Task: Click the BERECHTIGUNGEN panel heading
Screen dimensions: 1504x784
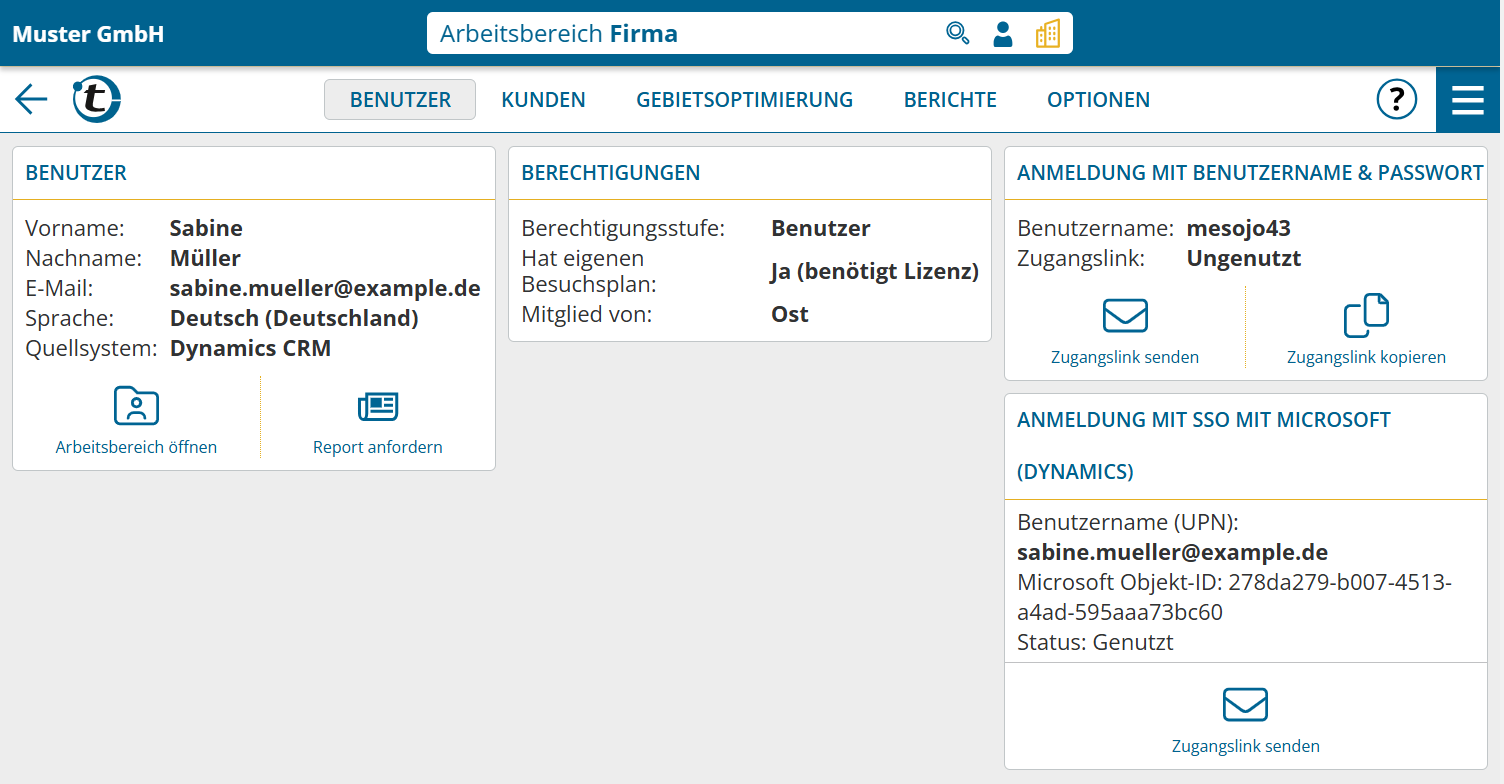Action: (611, 173)
